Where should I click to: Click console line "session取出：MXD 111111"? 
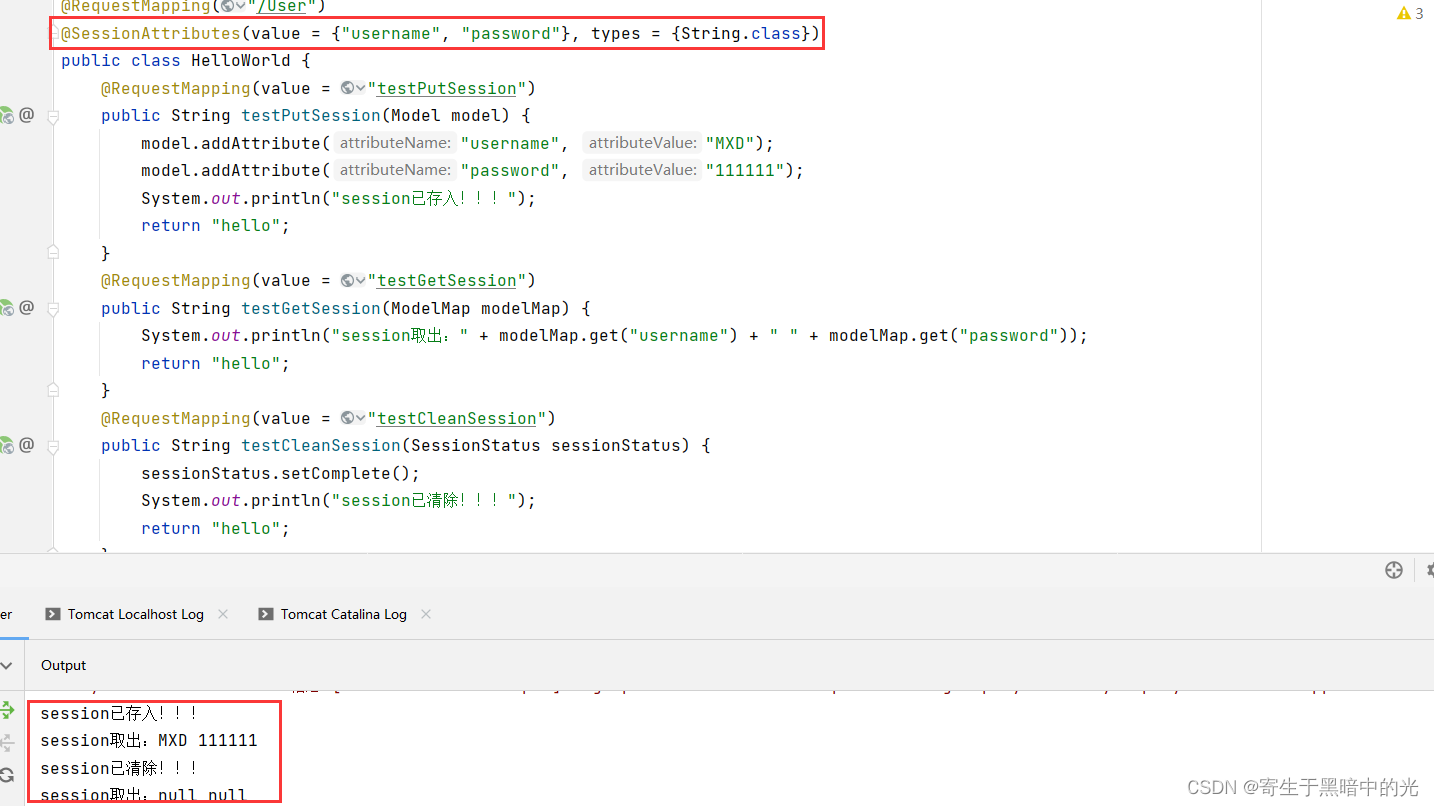coord(149,741)
